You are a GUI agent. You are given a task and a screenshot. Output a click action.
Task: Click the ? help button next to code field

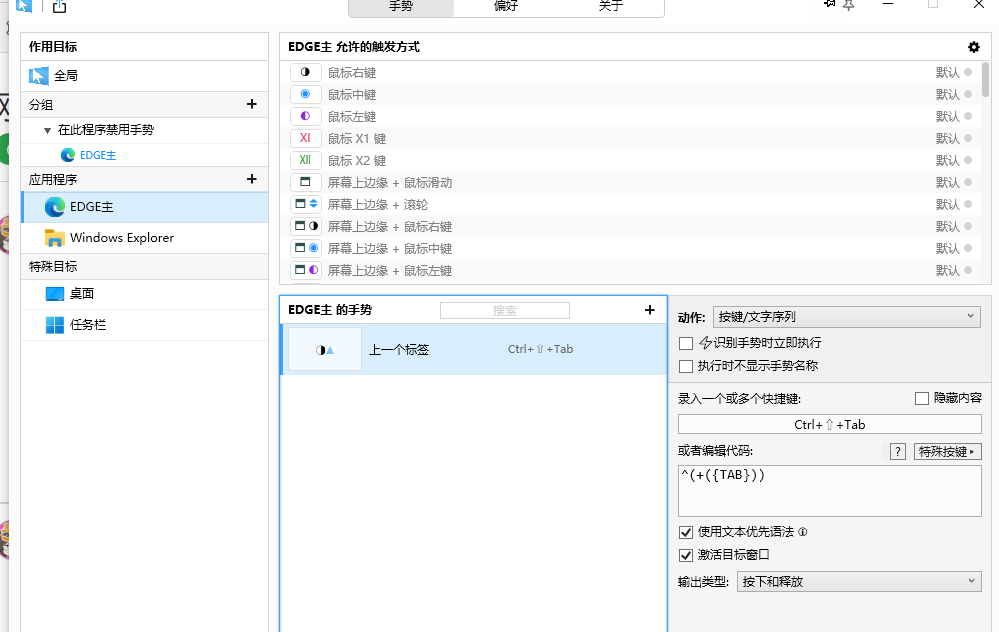pos(897,451)
